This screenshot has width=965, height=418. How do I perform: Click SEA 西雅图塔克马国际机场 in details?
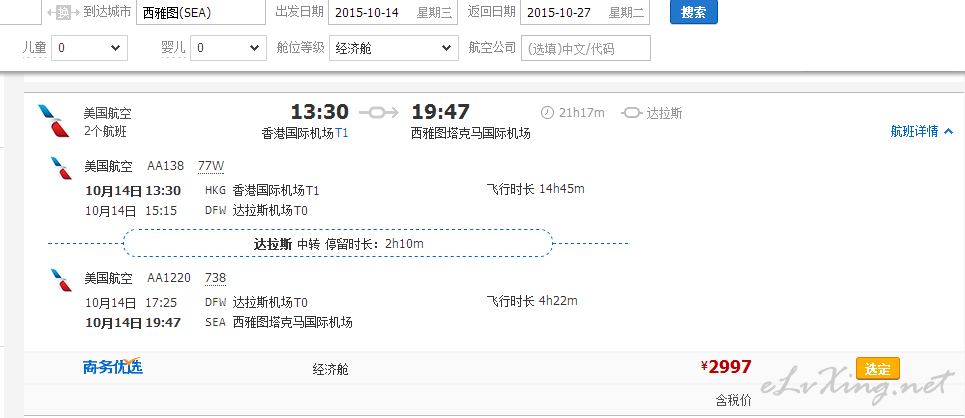tap(279, 323)
